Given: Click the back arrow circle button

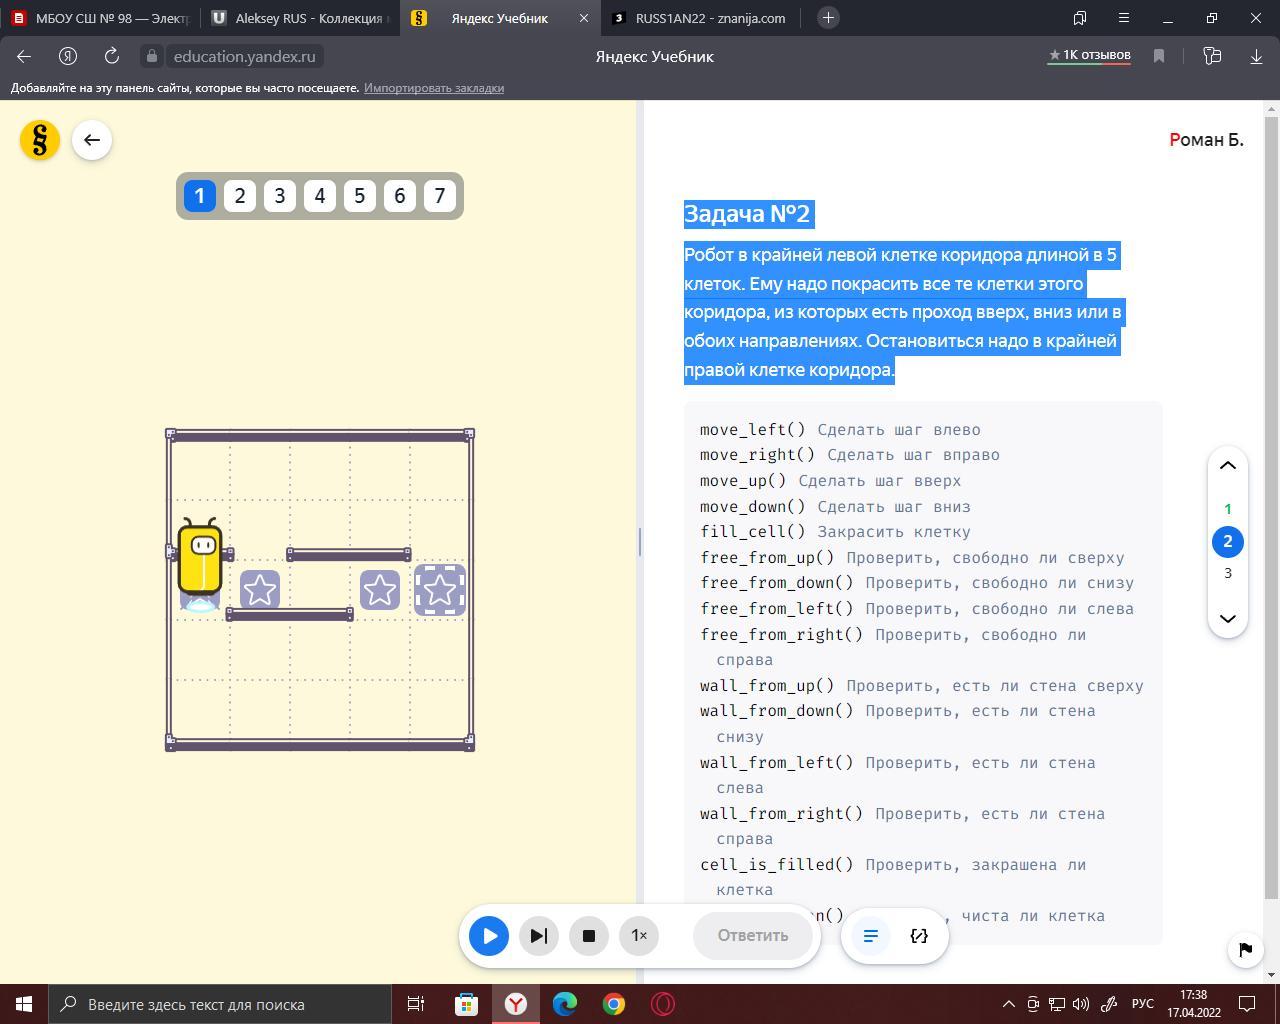Looking at the screenshot, I should (x=92, y=140).
